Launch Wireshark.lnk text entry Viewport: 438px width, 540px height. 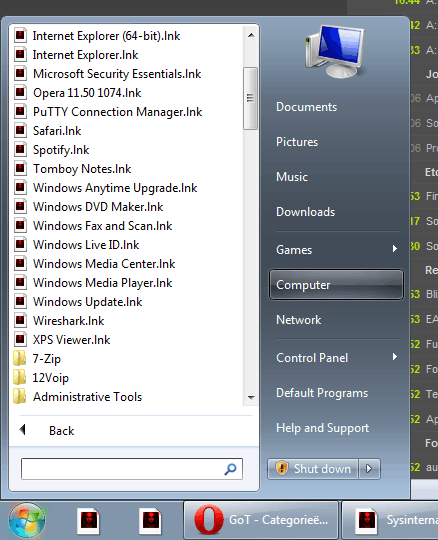(x=69, y=321)
